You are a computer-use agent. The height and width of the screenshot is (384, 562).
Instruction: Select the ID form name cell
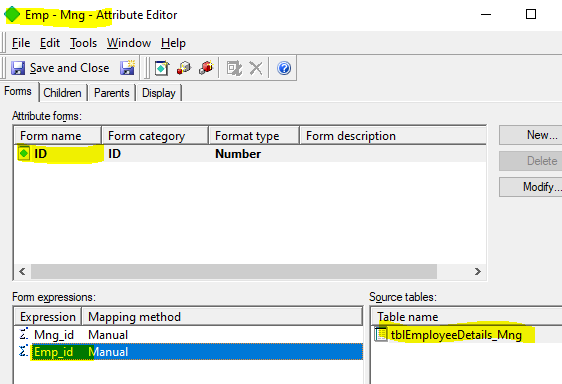[x=41, y=154]
